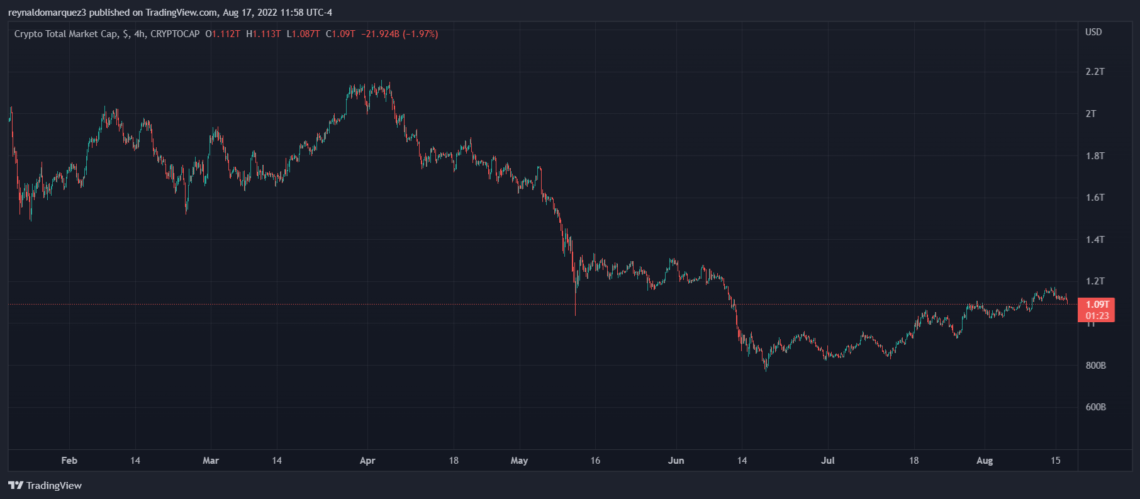Click the 800B price axis label

[1096, 365]
